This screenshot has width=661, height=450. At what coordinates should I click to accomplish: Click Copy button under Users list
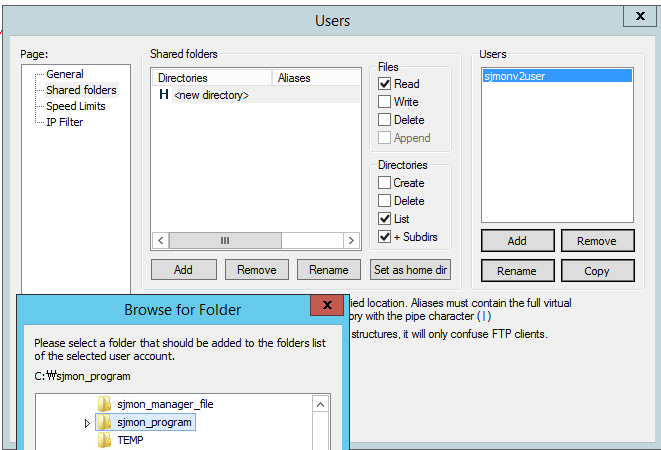coord(597,271)
